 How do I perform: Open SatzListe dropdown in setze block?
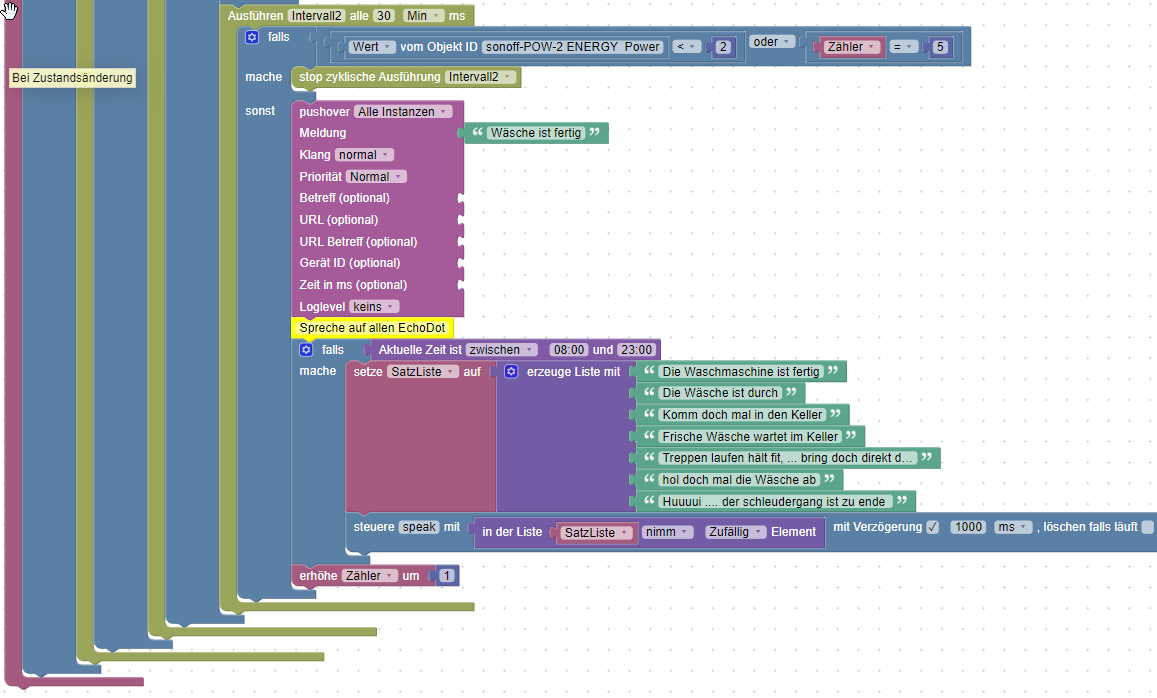[x=423, y=372]
